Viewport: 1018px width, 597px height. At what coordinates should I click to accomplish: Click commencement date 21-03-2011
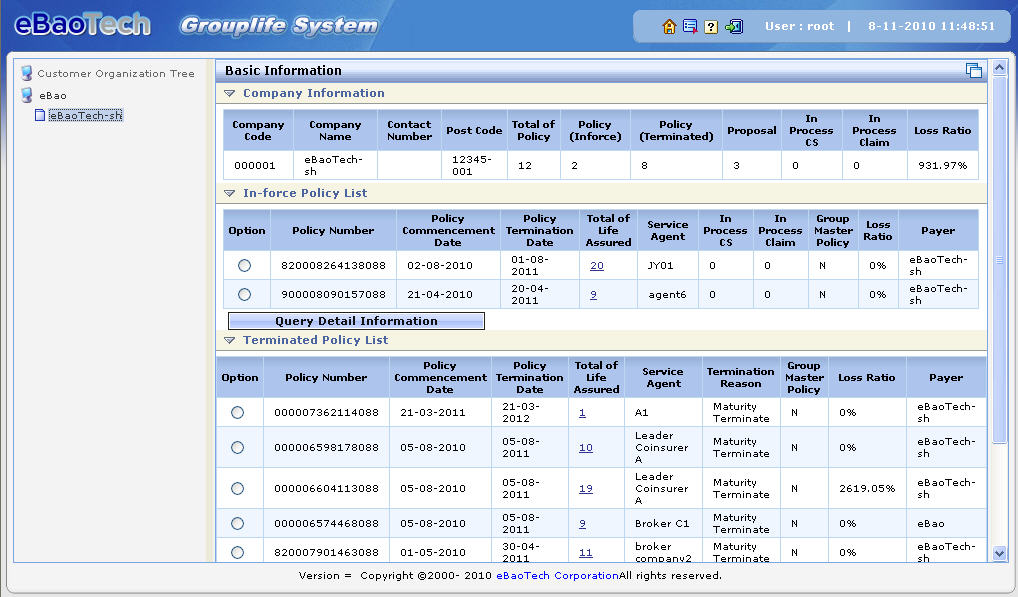click(x=432, y=413)
